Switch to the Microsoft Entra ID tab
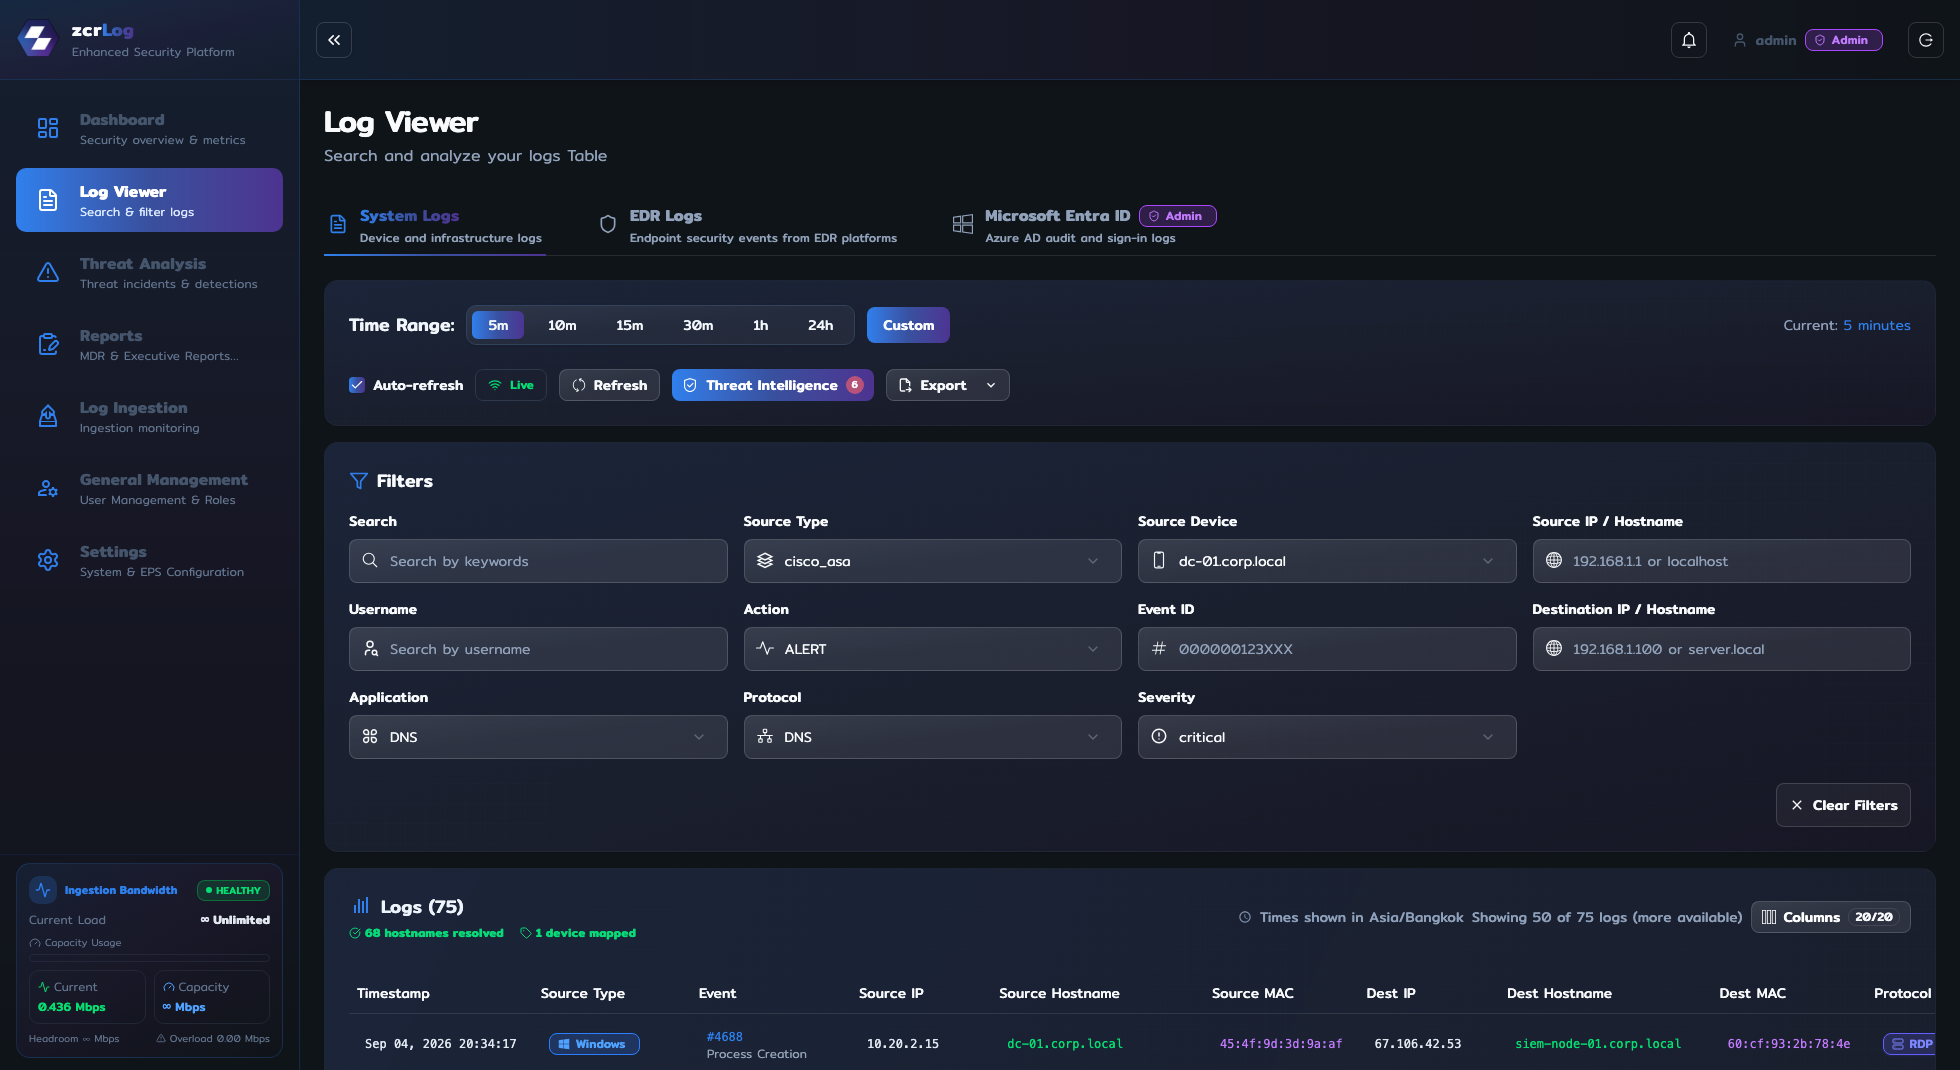Screen dimensions: 1960x1070 pos(1083,226)
